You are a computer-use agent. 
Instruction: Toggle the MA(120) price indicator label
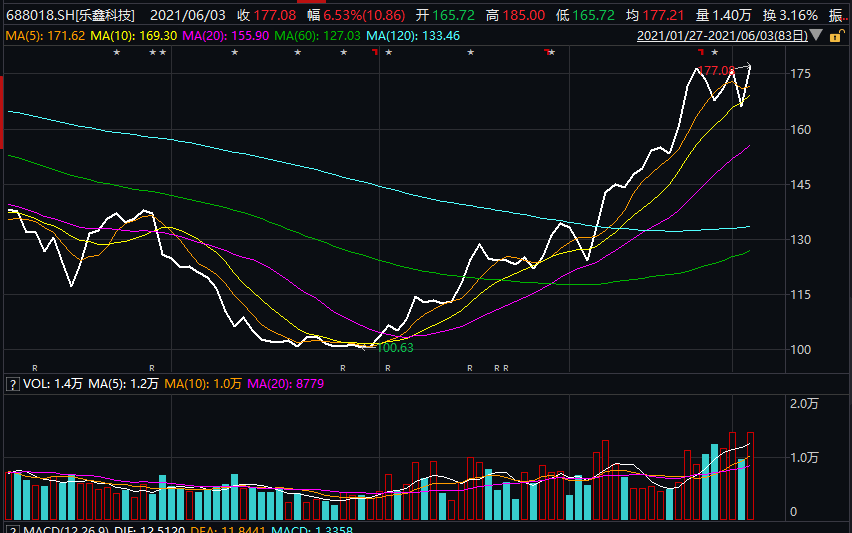[x=413, y=36]
